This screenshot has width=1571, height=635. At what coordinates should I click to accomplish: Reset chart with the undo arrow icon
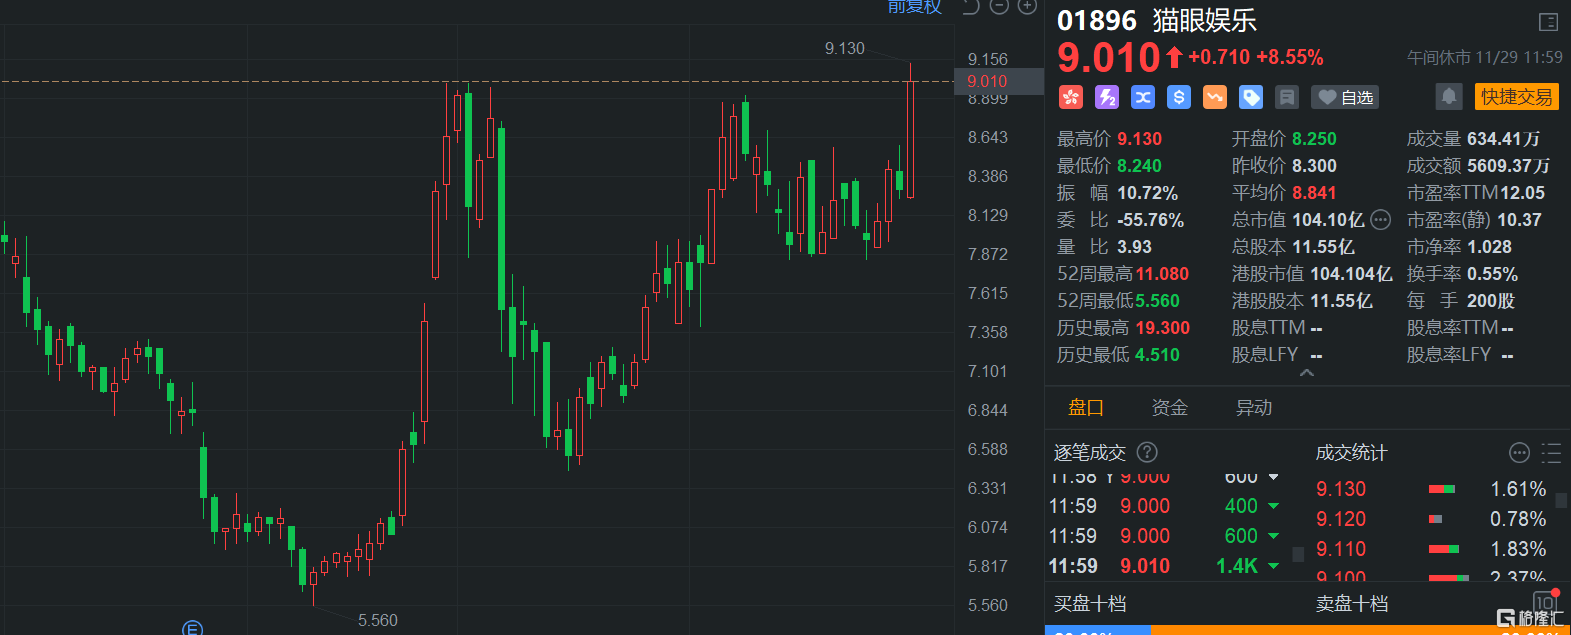pos(970,7)
